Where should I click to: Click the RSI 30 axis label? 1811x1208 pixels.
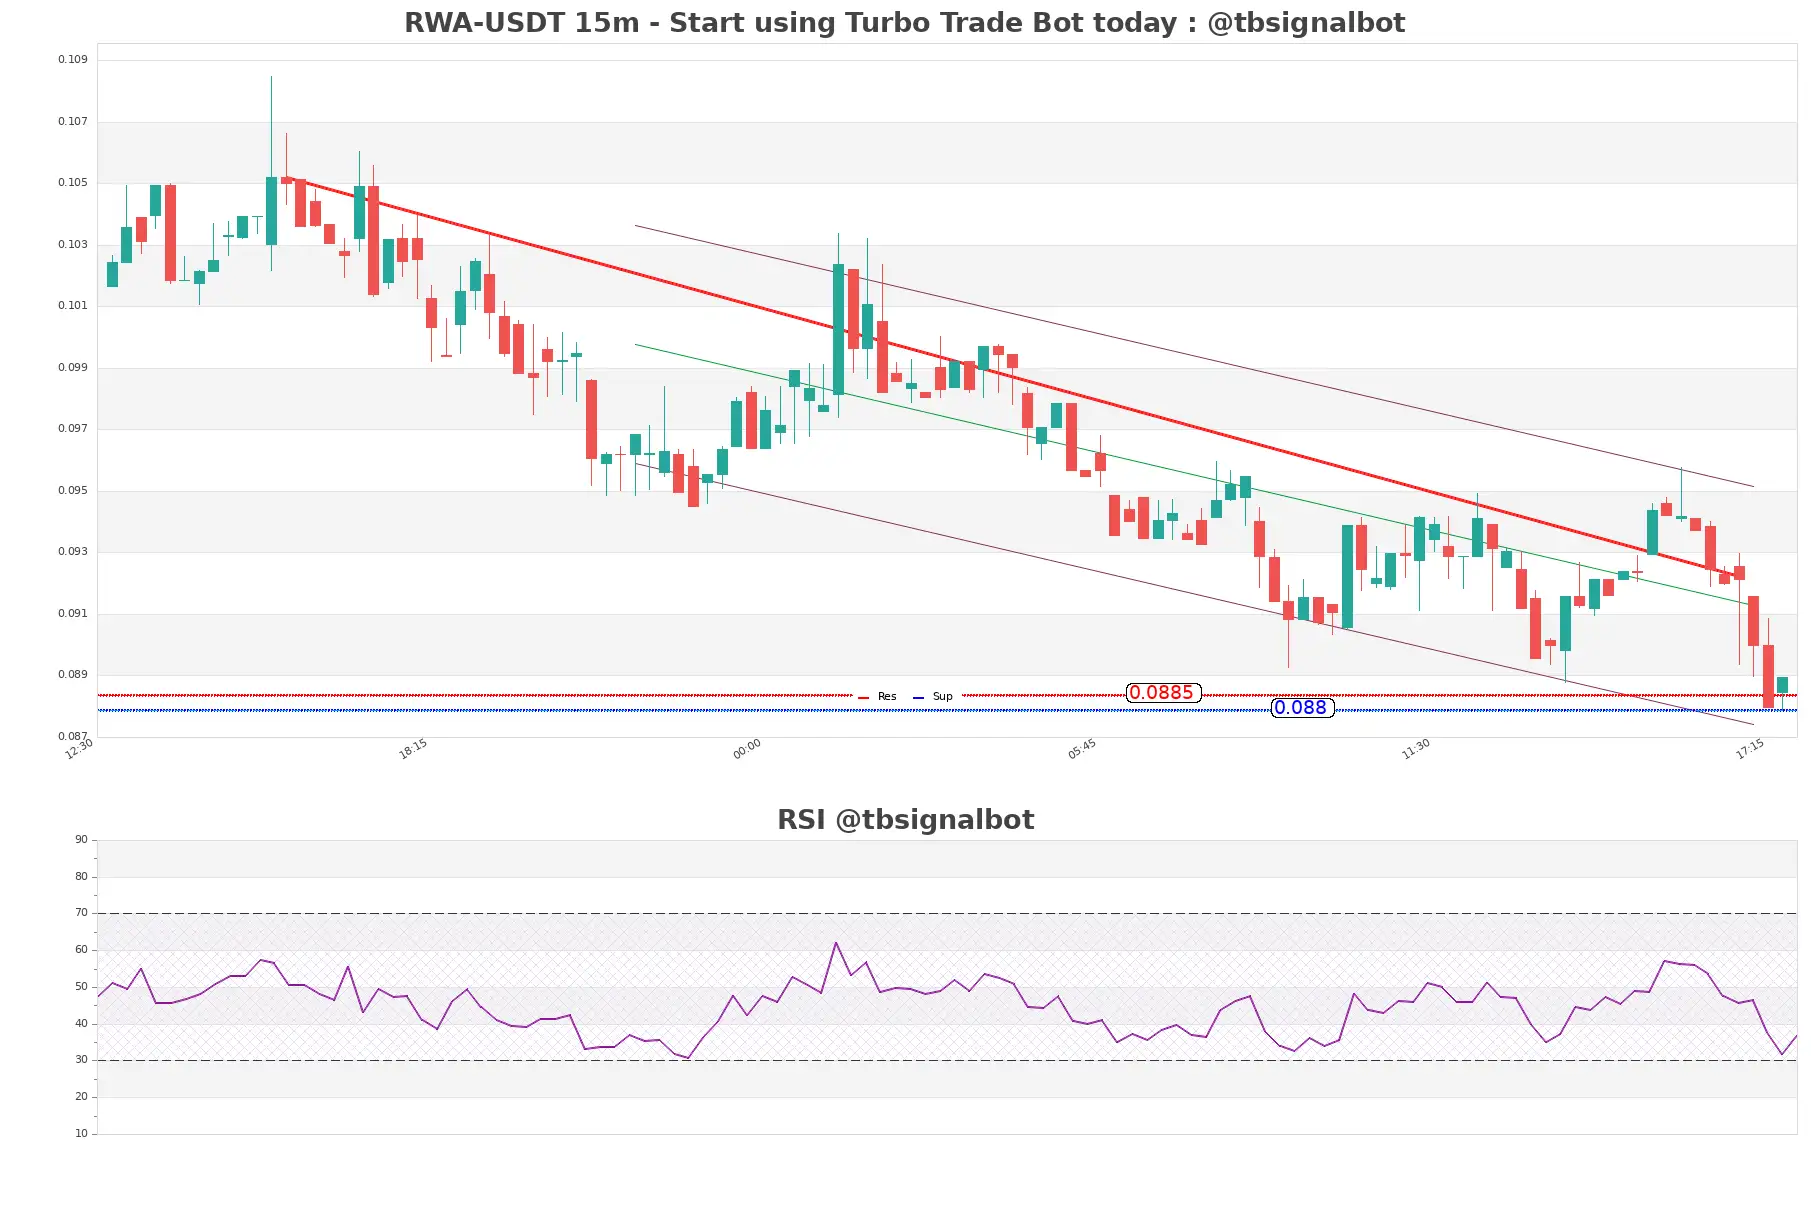click(x=81, y=1060)
